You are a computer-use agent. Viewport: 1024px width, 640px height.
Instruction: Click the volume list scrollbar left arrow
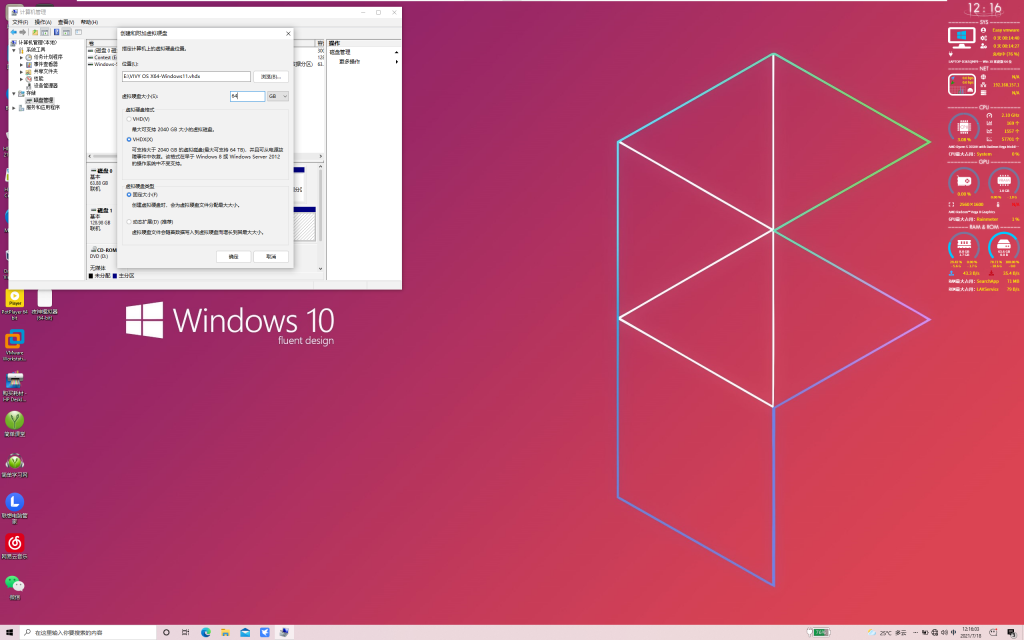coord(90,156)
